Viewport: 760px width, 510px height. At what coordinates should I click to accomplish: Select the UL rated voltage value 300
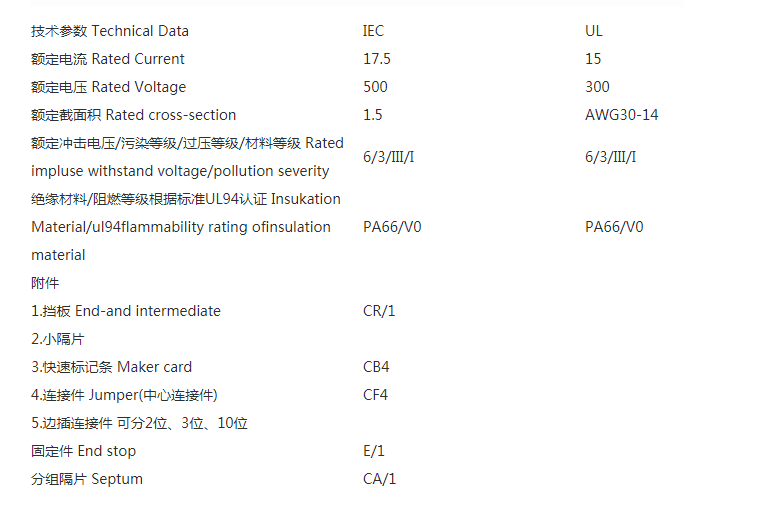597,87
